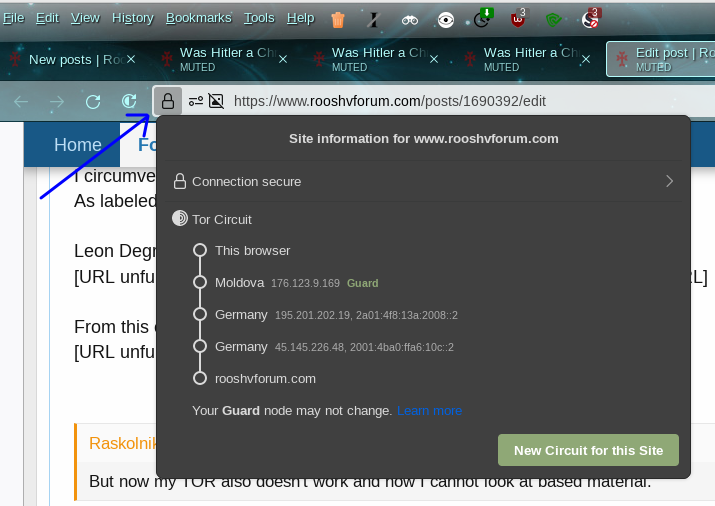
Task: Open the Edit menu
Action: click(47, 18)
